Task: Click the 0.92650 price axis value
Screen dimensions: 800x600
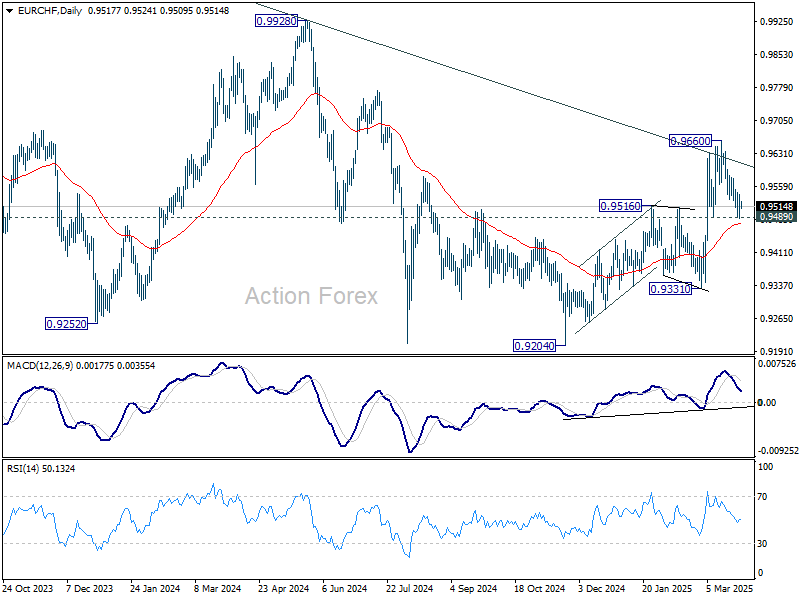Action: [x=777, y=319]
